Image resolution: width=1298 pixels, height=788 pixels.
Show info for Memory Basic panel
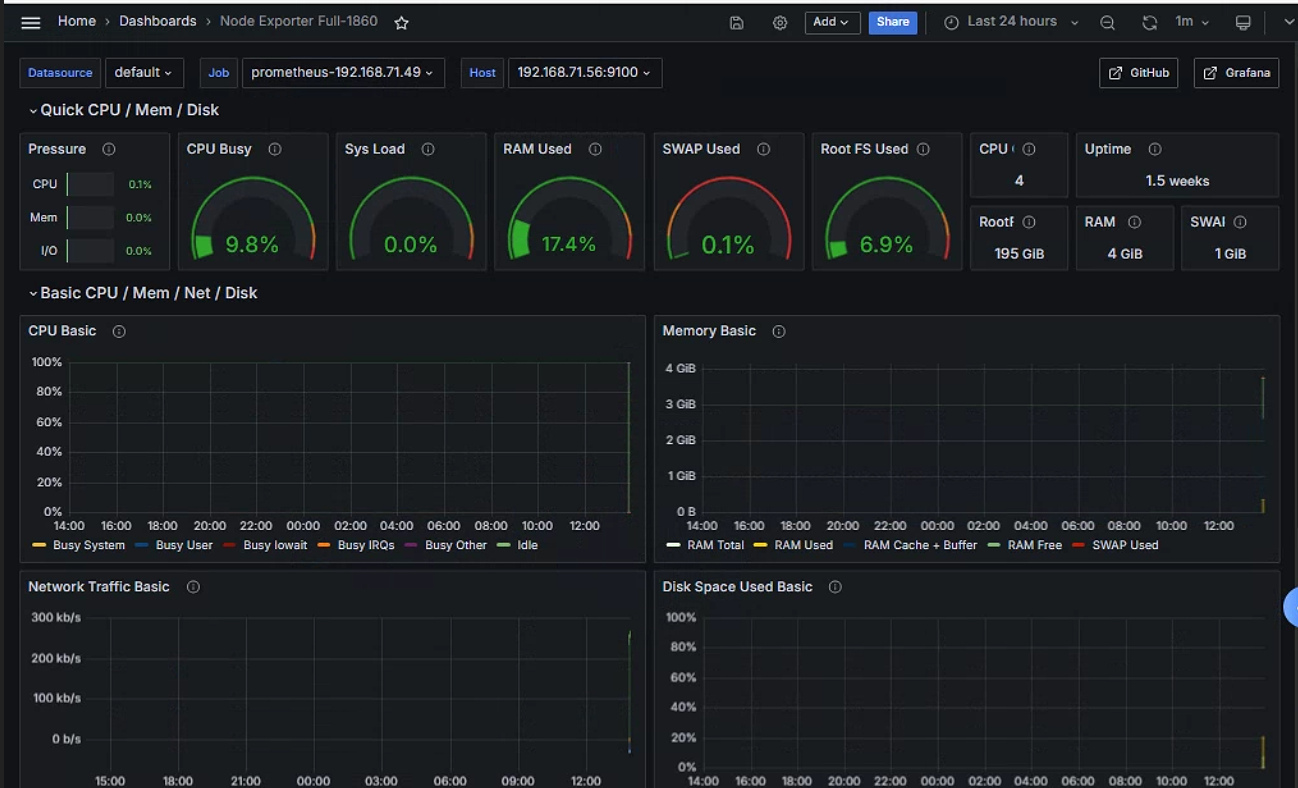pos(779,331)
